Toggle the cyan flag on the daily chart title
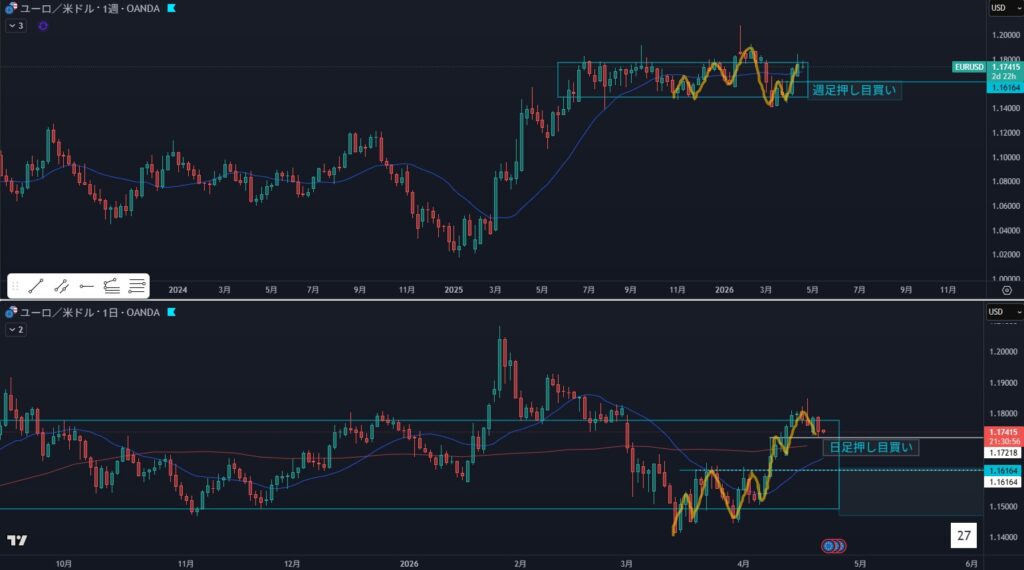1024x570 pixels. (172, 313)
